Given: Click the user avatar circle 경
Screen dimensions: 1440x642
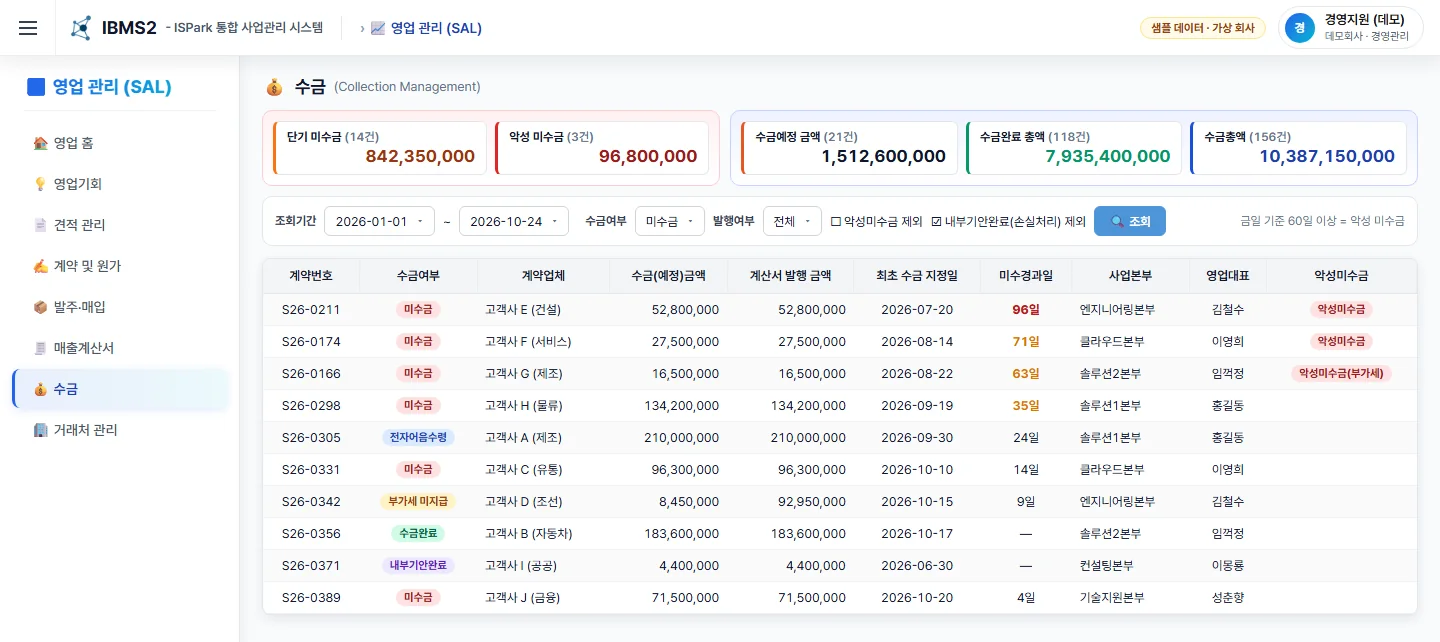Looking at the screenshot, I should point(1299,28).
